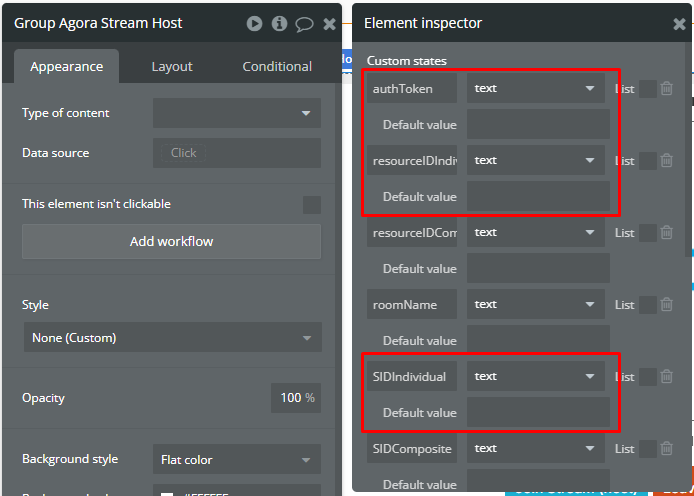Open Background style dropdown set to Flat color

point(237,460)
